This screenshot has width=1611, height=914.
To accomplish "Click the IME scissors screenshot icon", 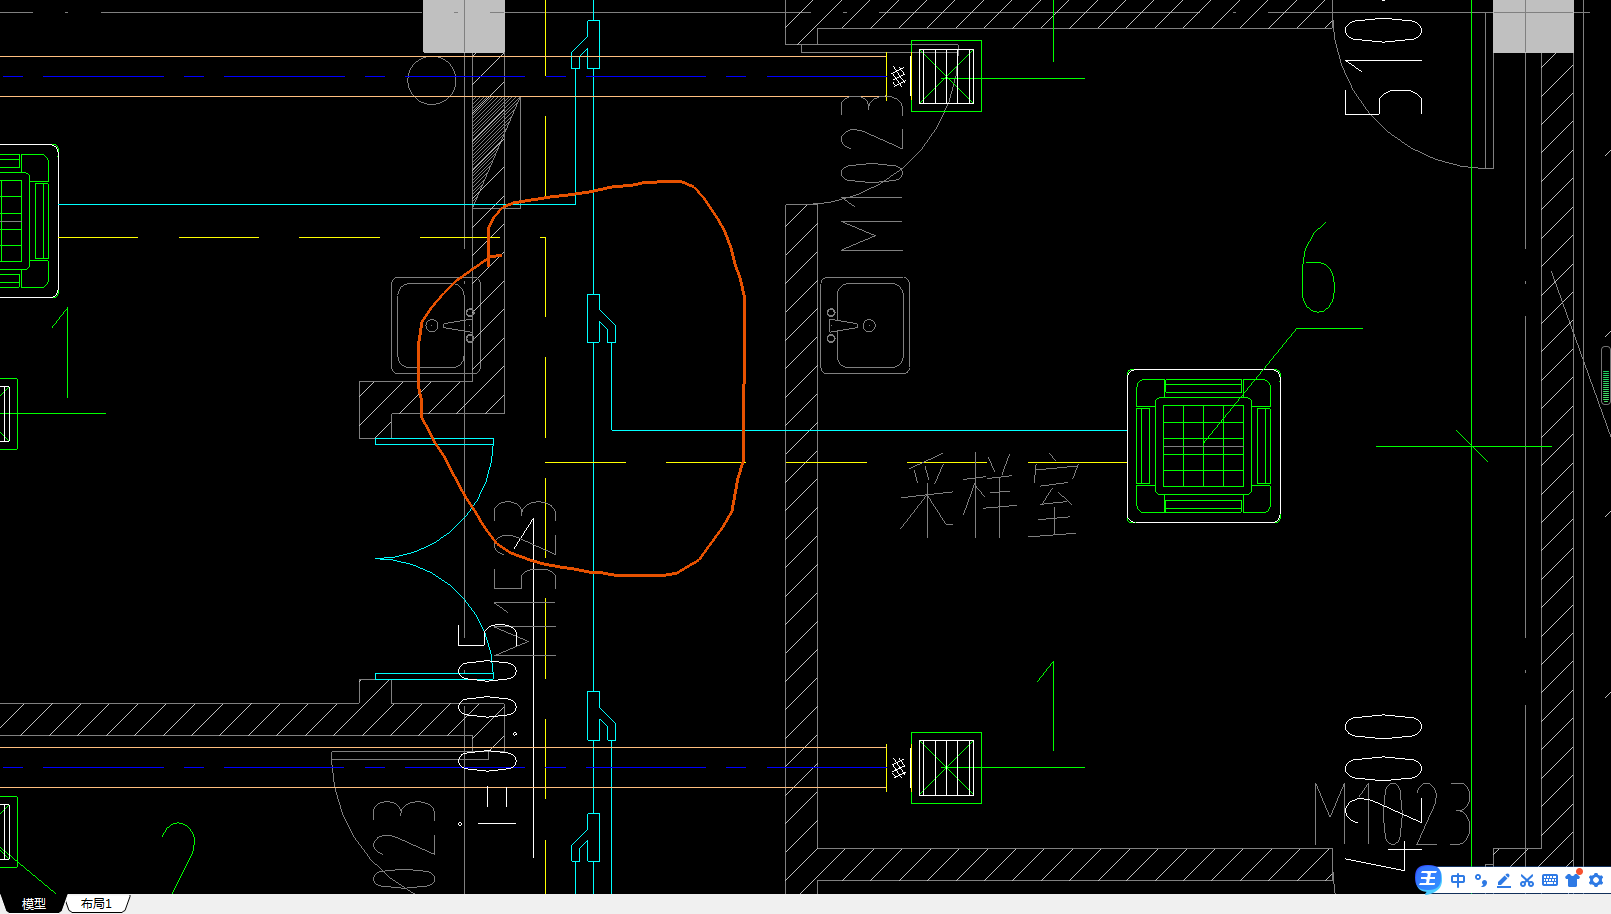I will point(1526,880).
